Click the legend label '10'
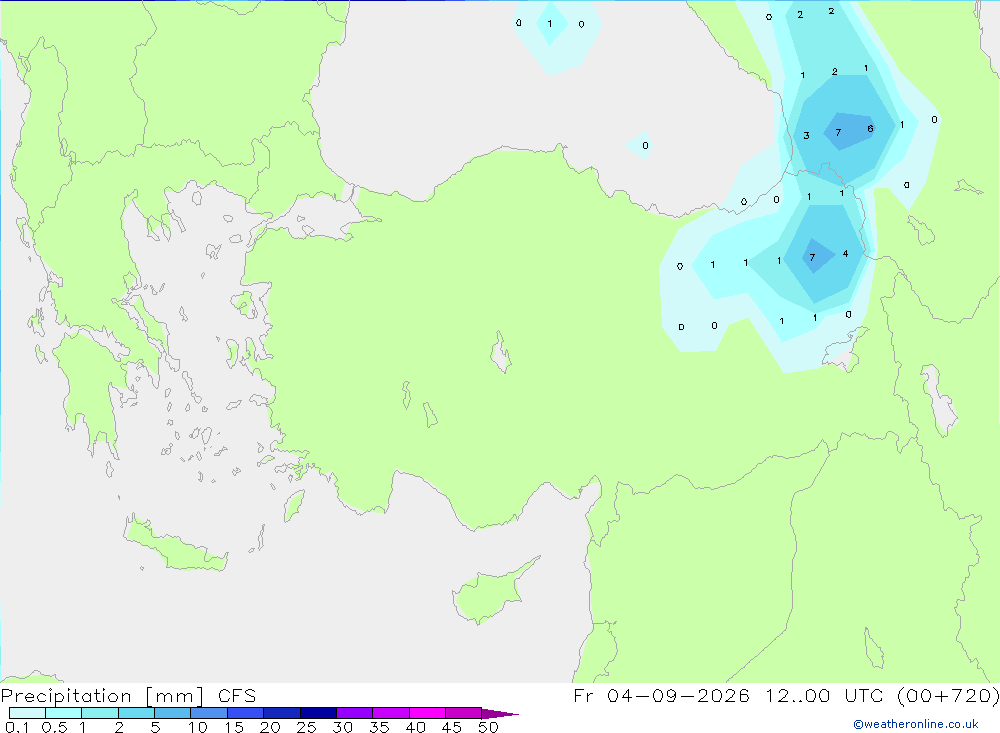Image resolution: width=1000 pixels, height=733 pixels. [198, 727]
